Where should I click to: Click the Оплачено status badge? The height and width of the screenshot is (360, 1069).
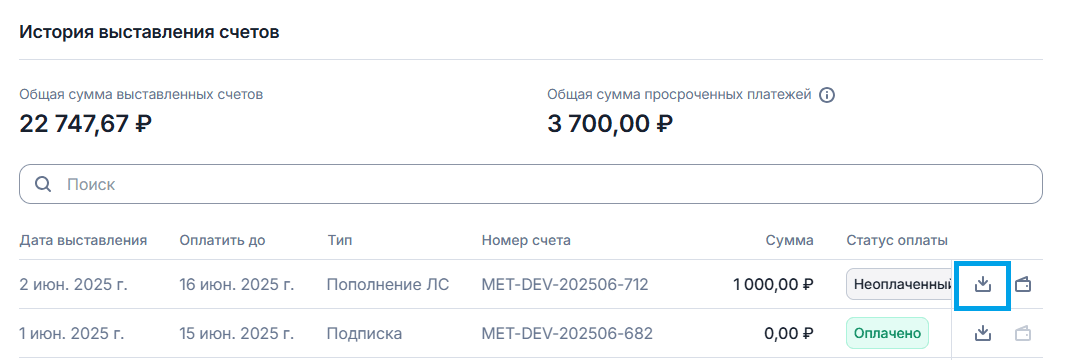pos(887,333)
